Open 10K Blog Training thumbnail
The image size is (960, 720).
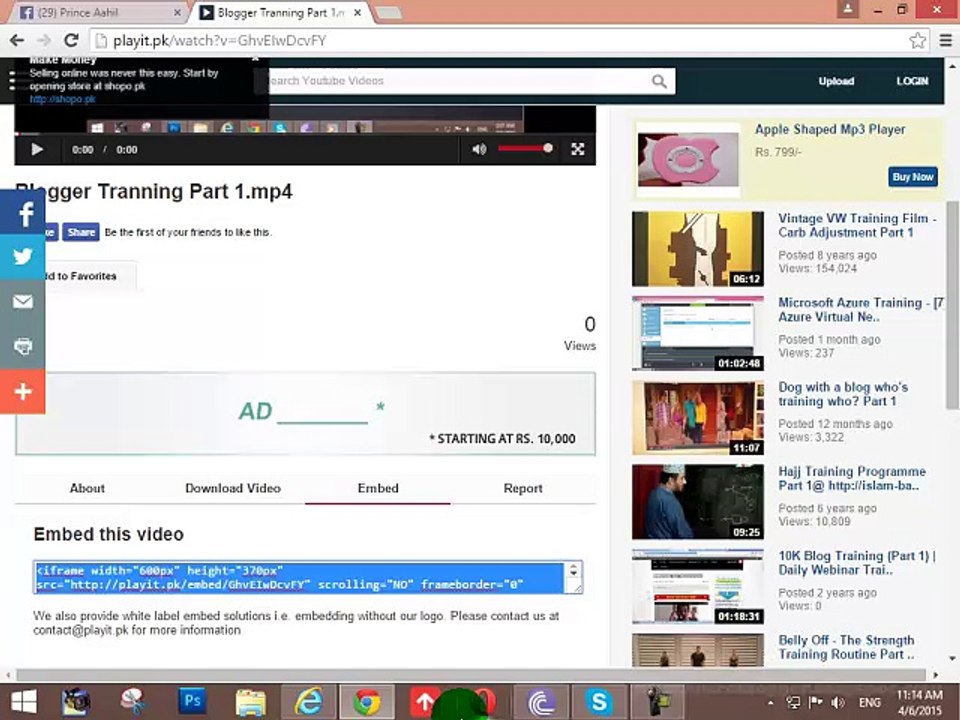(698, 587)
